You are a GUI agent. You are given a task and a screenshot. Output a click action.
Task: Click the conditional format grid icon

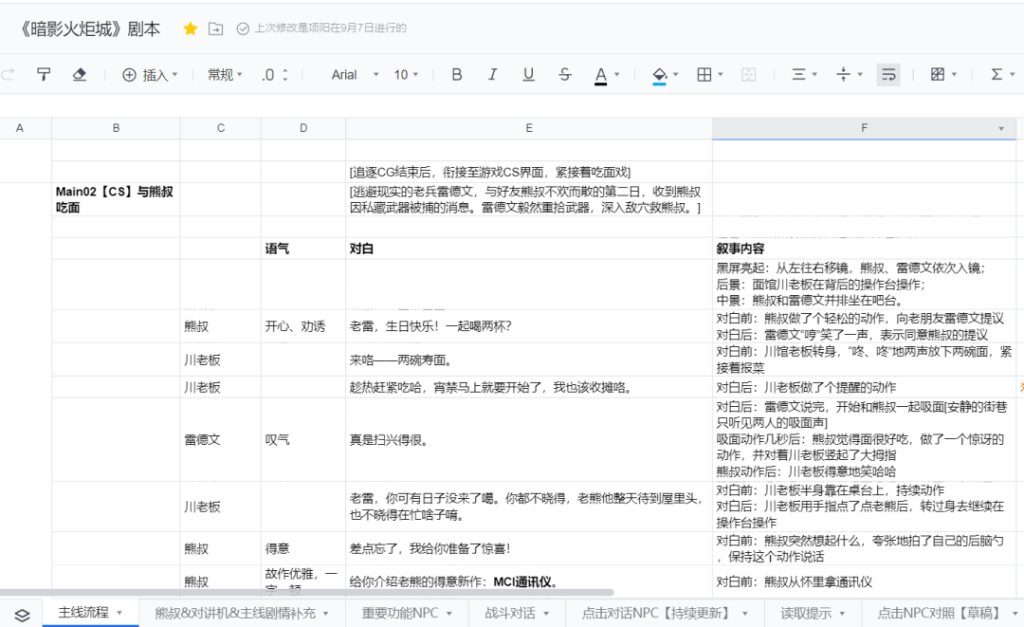[938, 74]
